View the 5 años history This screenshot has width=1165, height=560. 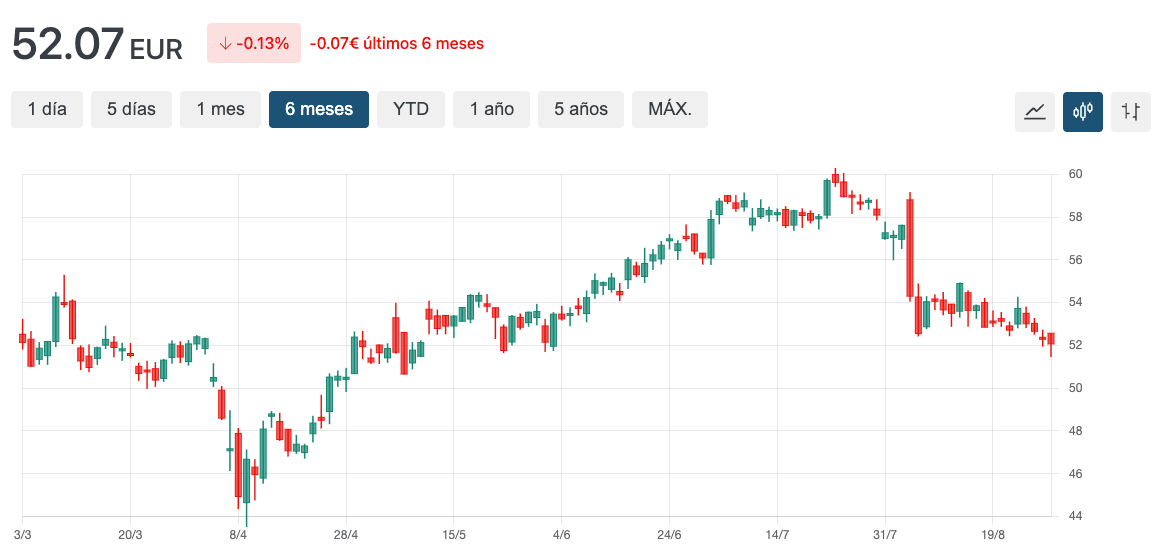pyautogui.click(x=580, y=110)
